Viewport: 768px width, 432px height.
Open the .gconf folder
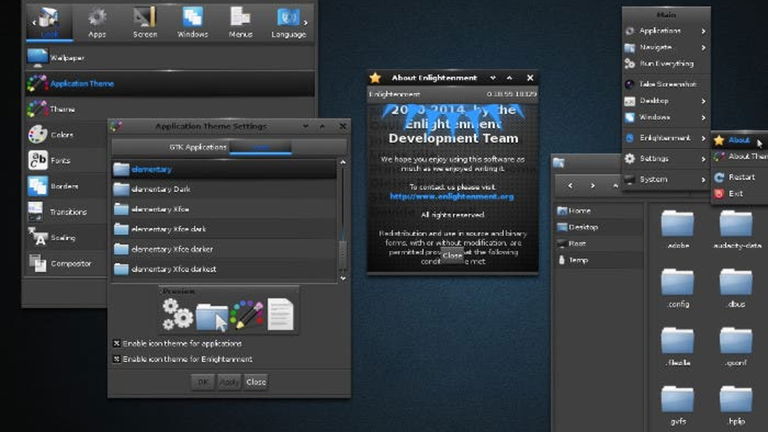(736, 347)
